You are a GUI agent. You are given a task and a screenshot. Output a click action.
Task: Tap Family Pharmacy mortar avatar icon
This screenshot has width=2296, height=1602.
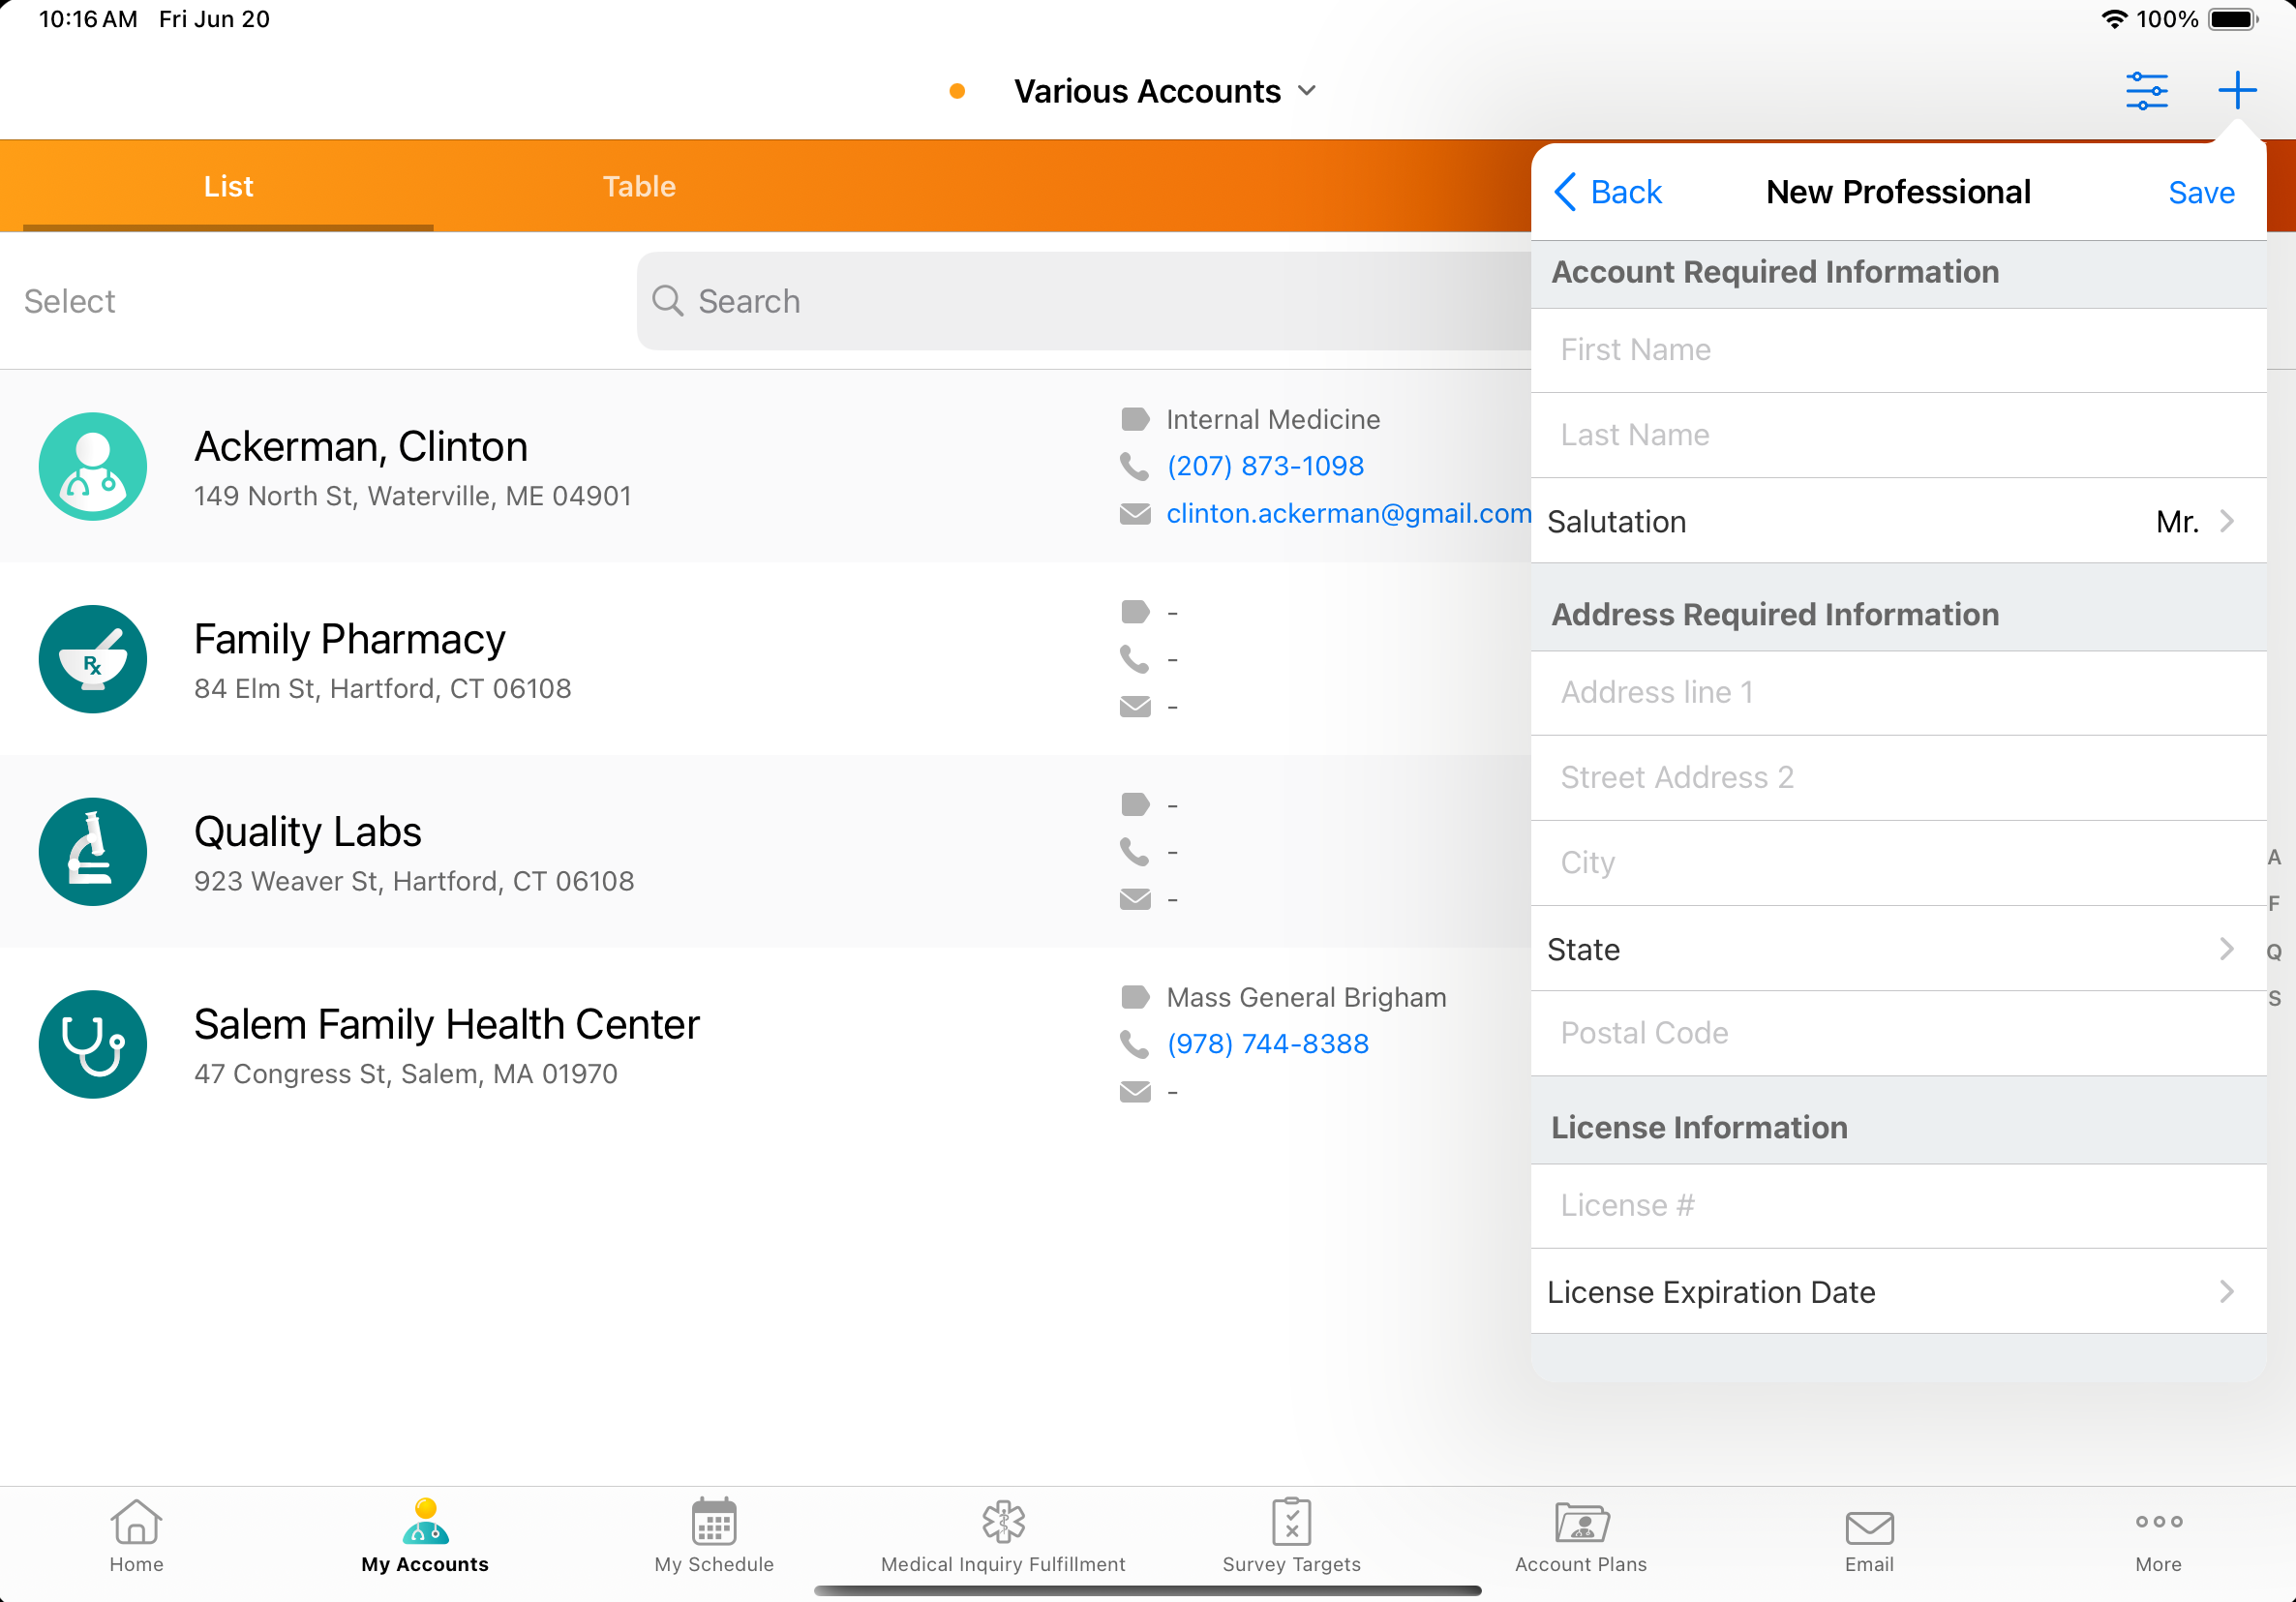[93, 659]
